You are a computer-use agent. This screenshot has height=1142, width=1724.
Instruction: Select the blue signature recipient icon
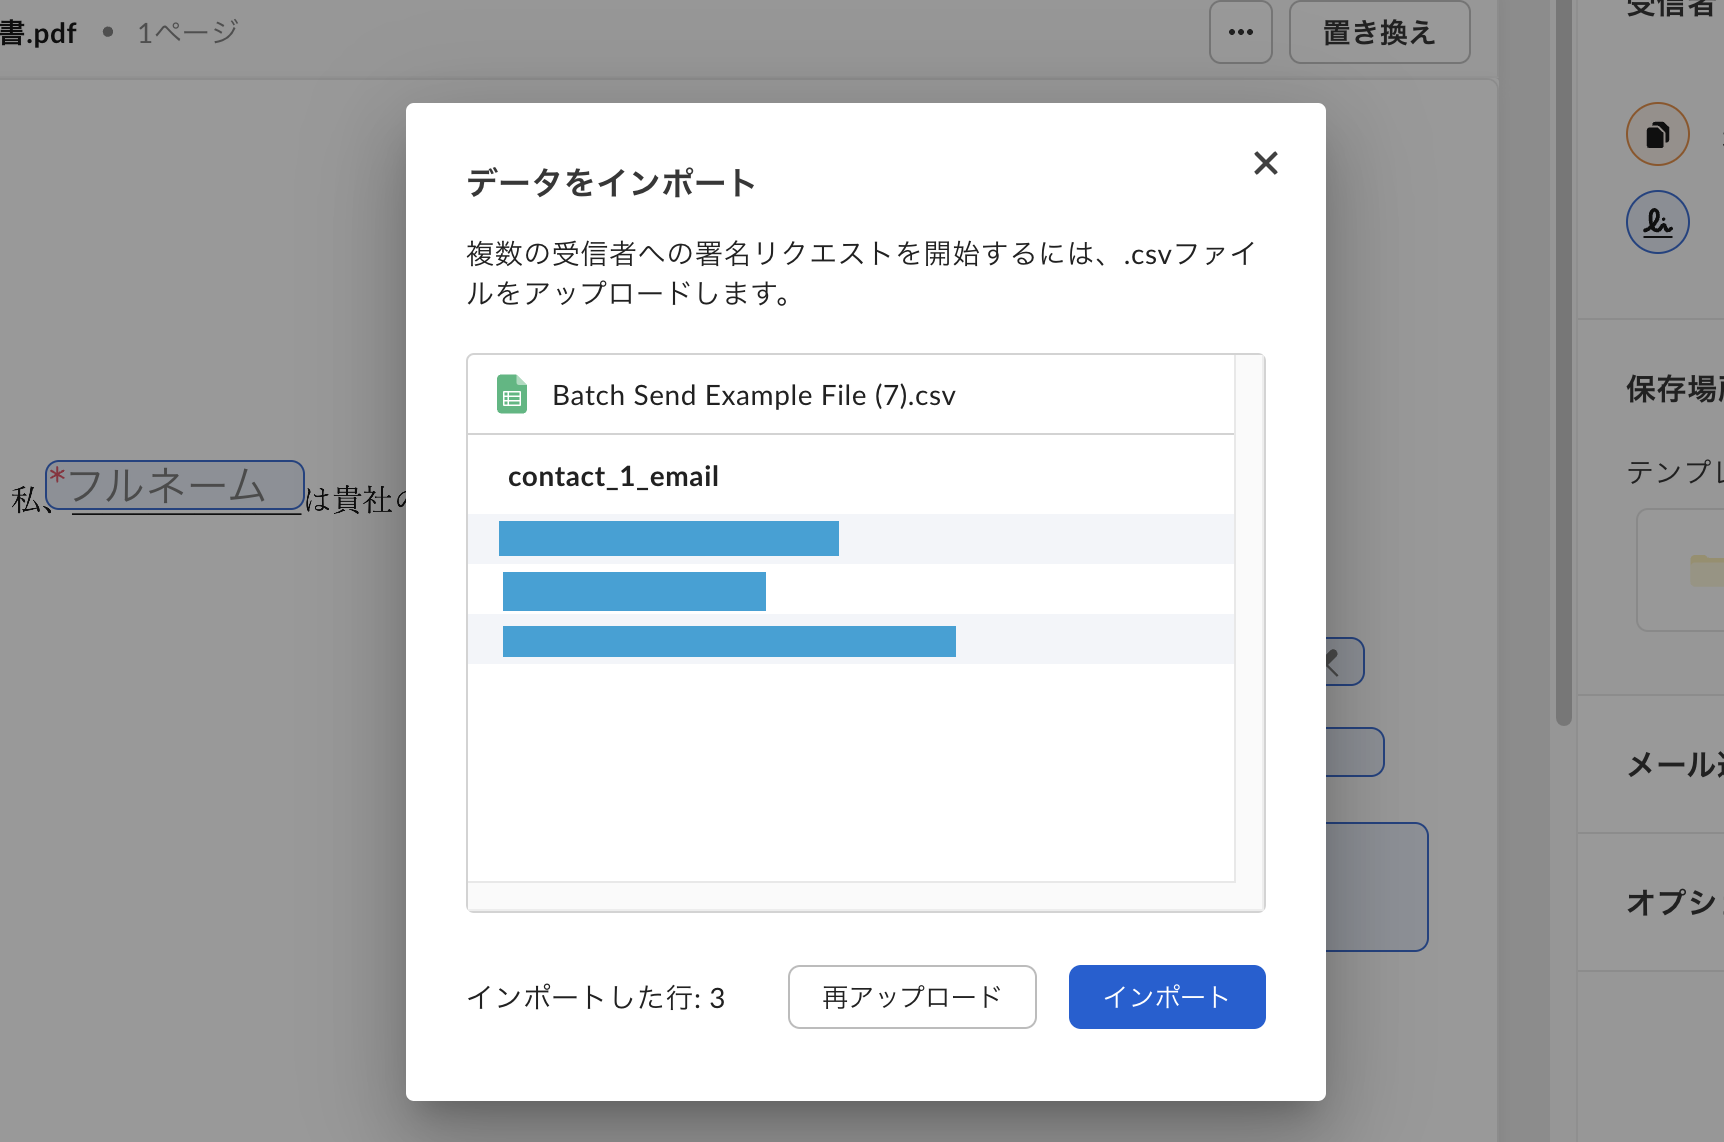coord(1657,222)
